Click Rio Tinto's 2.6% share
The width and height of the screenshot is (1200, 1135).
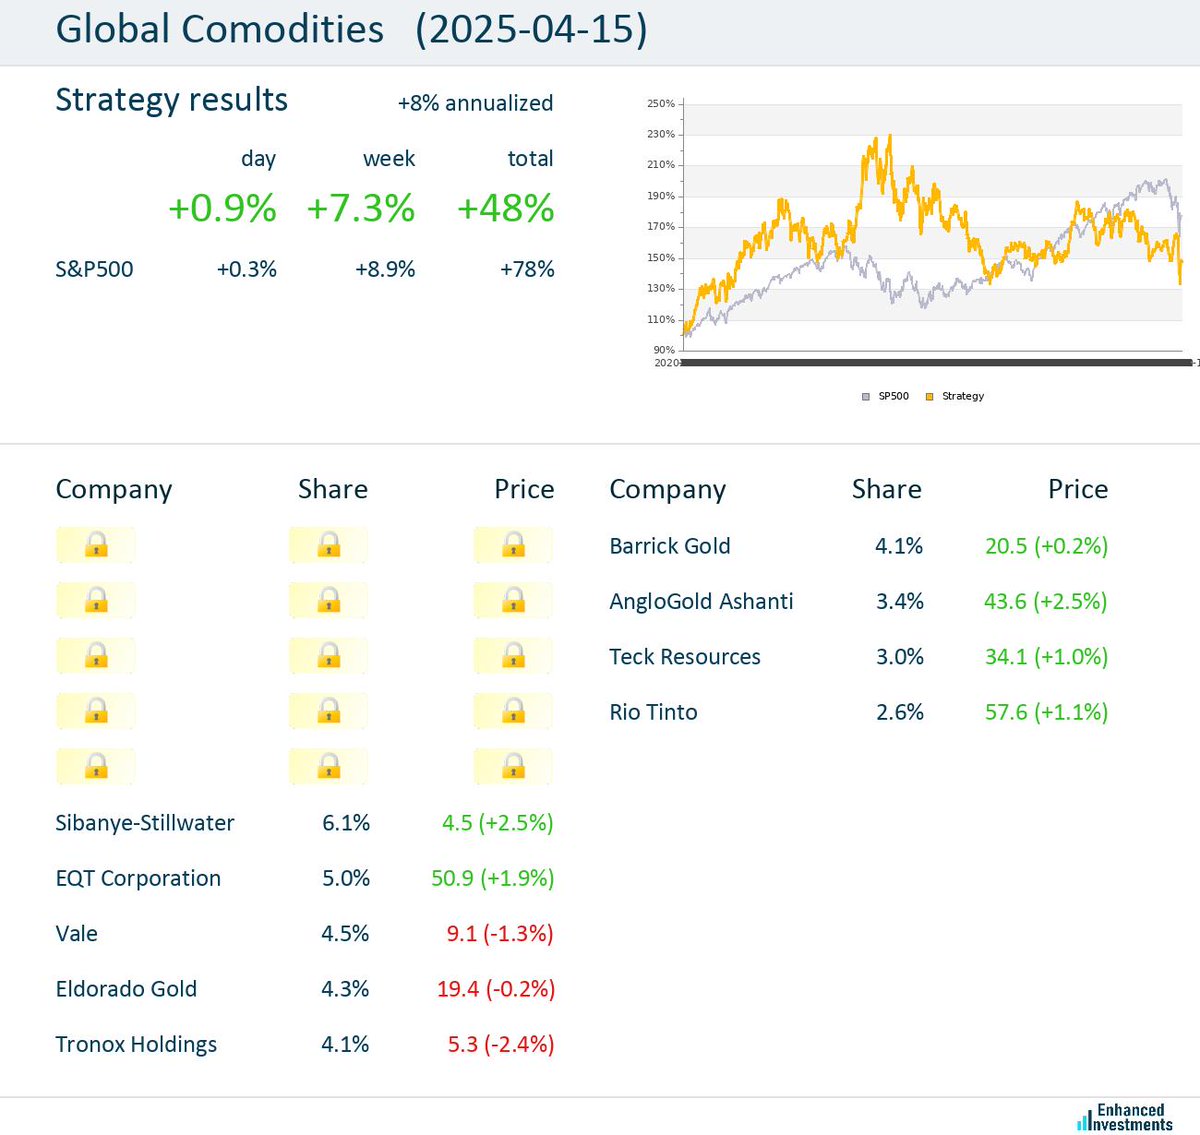pos(900,712)
